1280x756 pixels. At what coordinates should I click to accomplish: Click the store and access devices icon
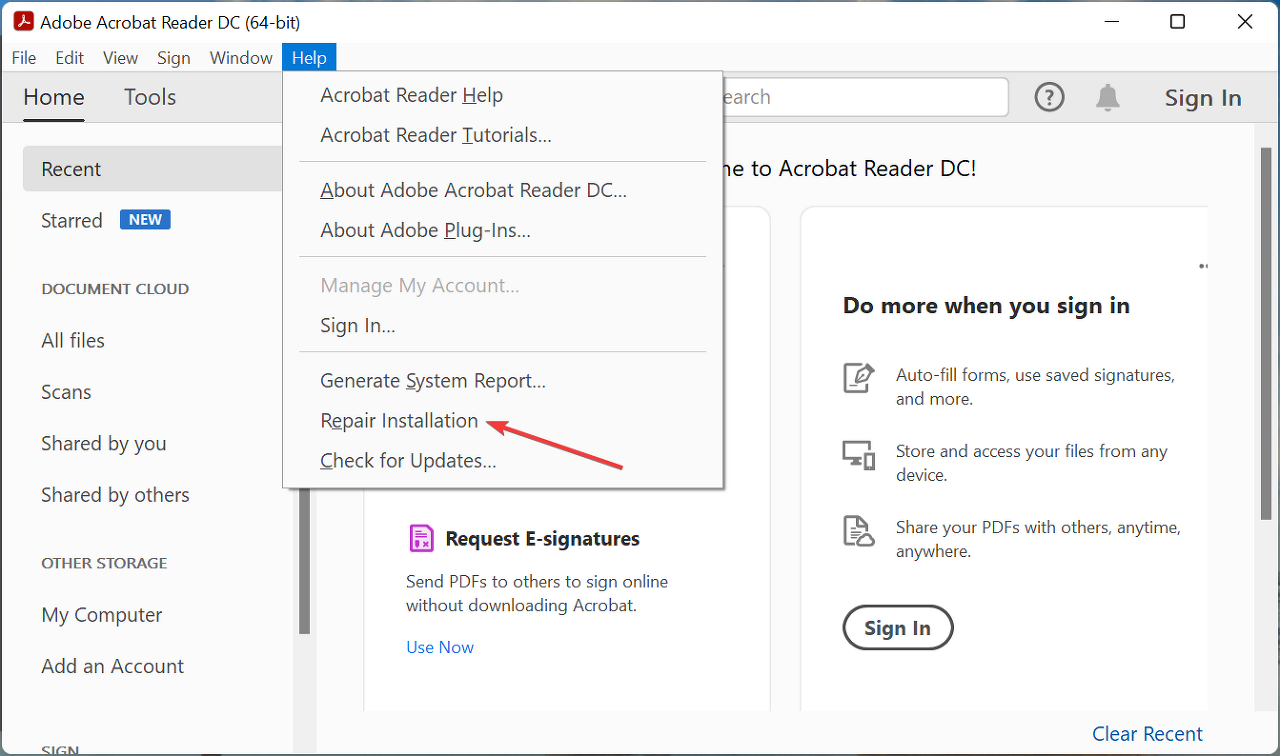(859, 455)
